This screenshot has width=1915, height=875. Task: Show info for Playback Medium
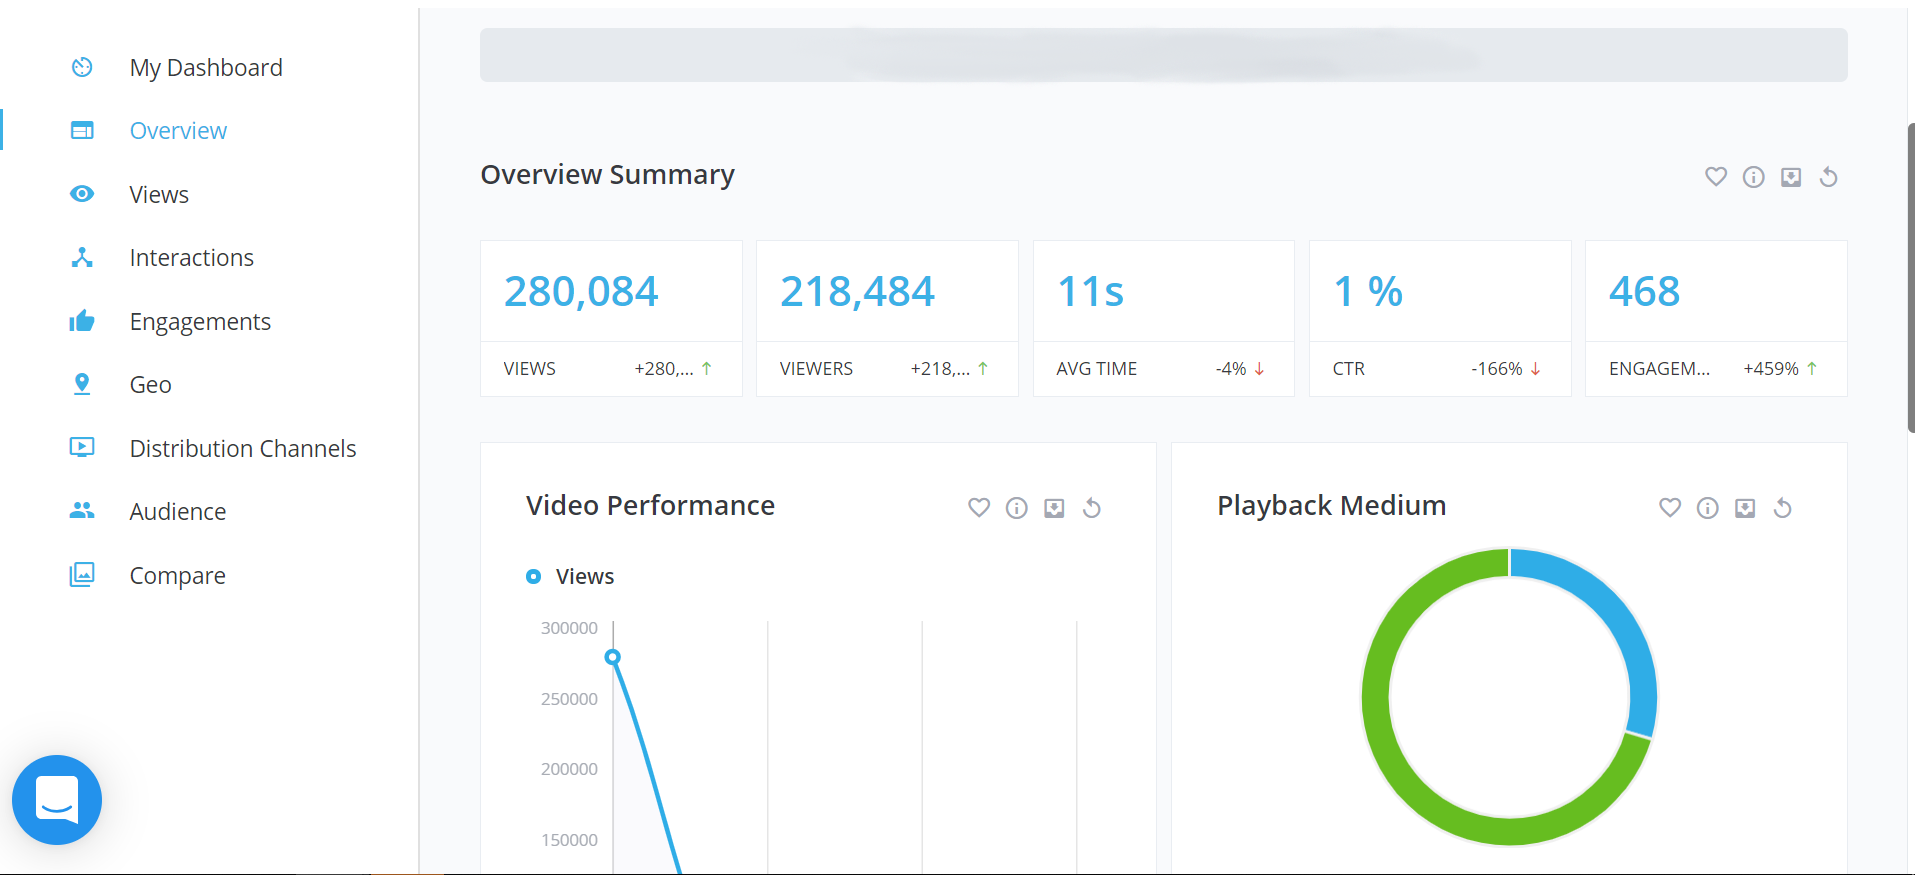1708,508
